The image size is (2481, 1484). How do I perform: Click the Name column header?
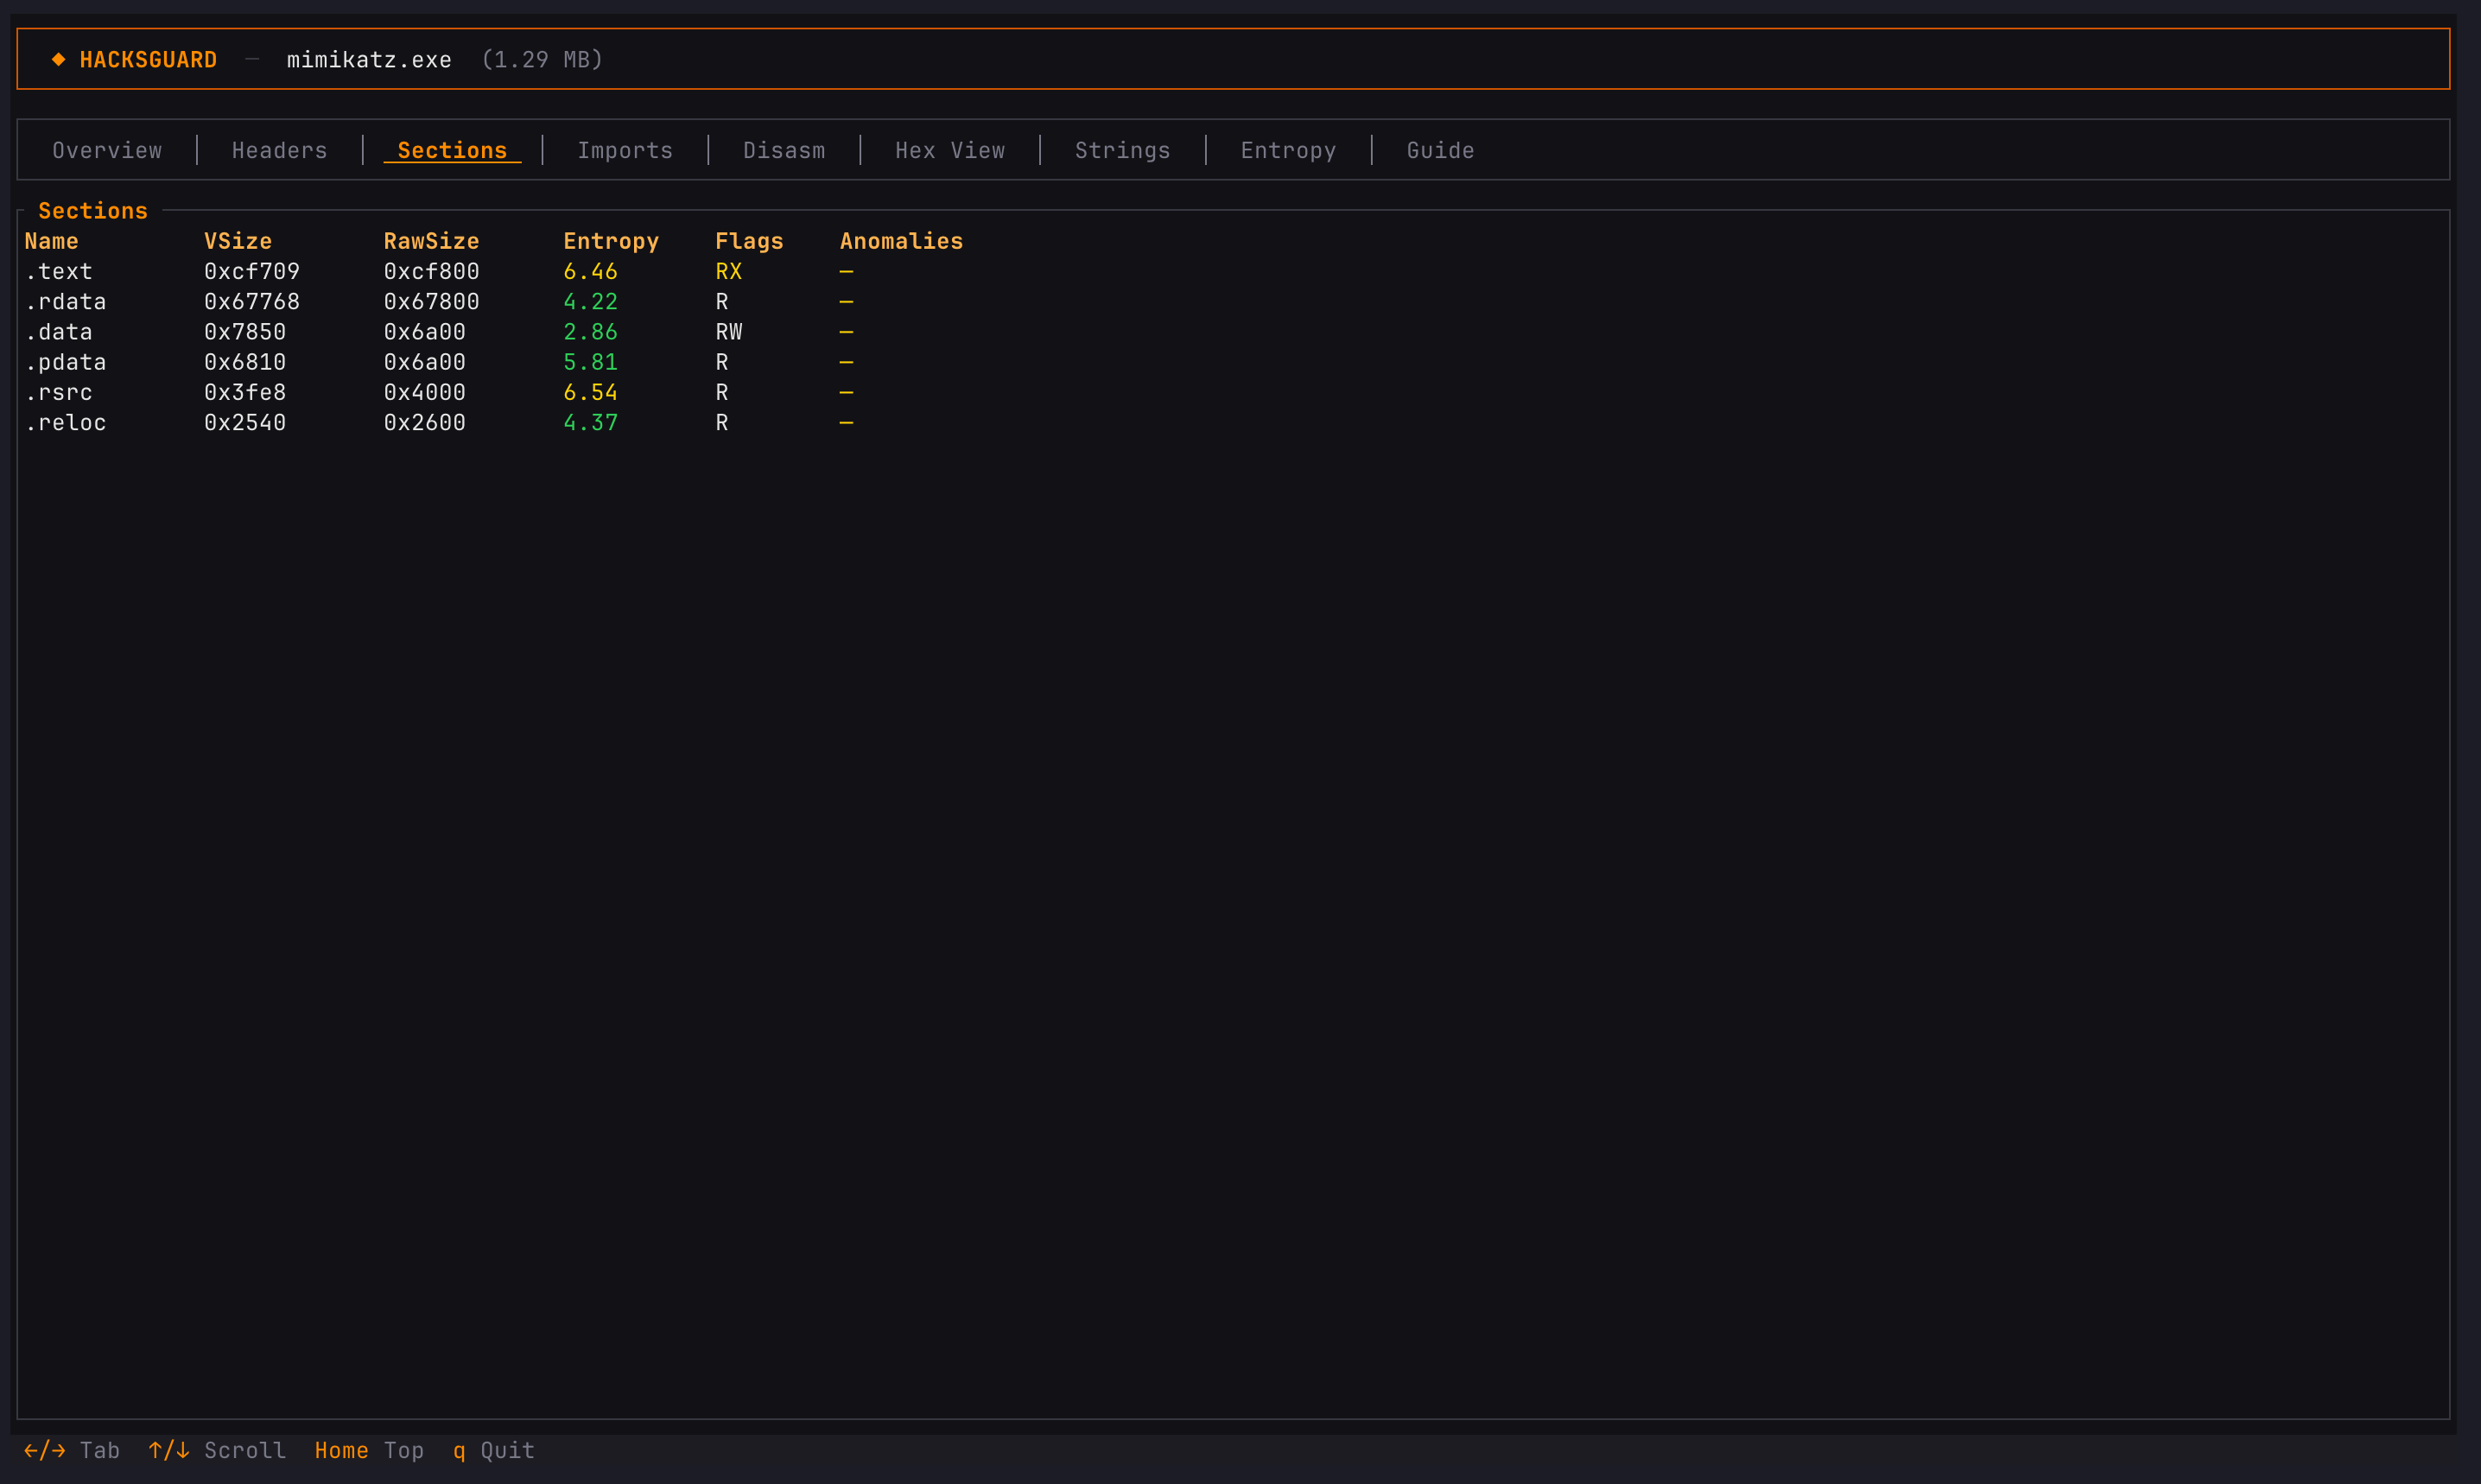coord(51,241)
